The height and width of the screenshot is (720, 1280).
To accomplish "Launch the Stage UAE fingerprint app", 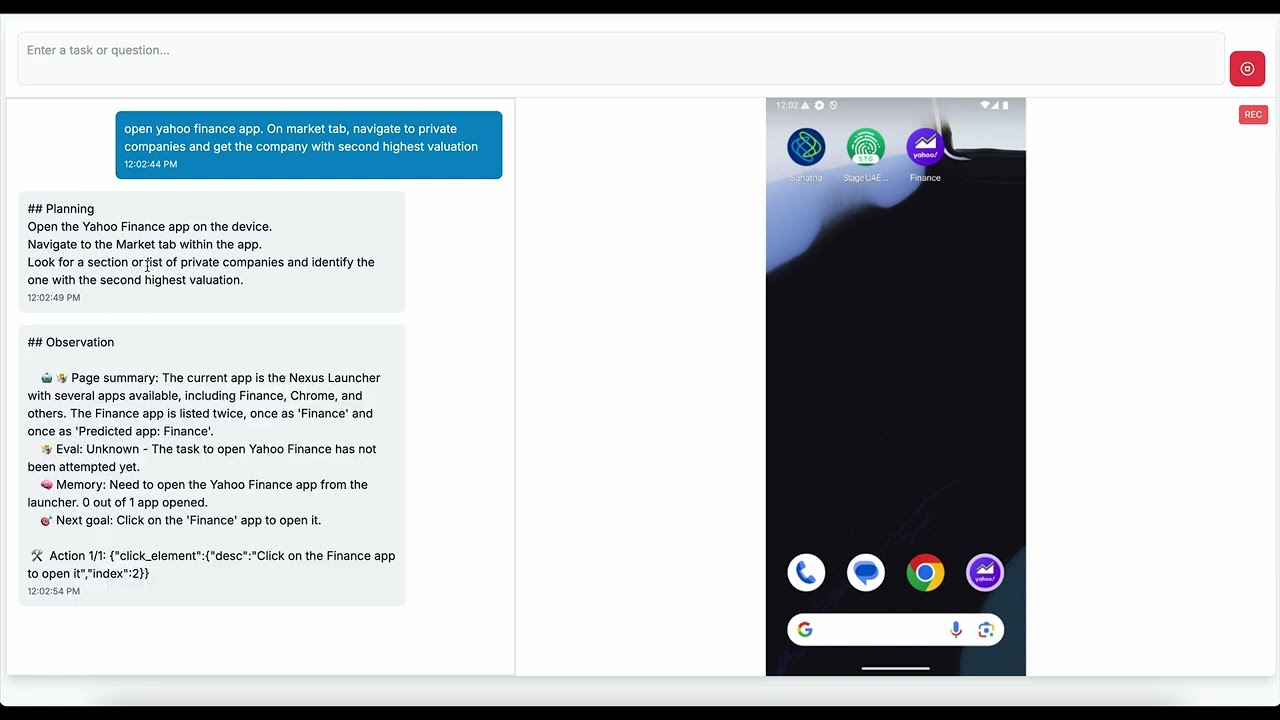I will click(865, 148).
